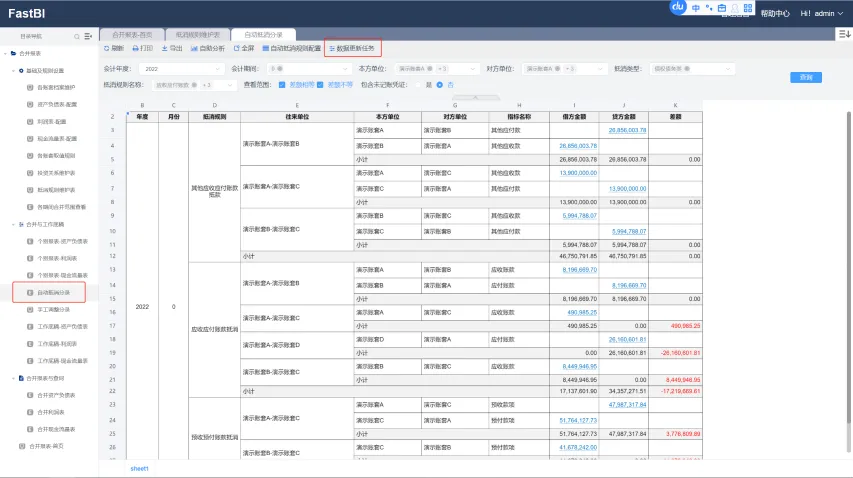
Task: Click the 13,900,000.00 debit link in row 6
Action: pyautogui.click(x=578, y=173)
